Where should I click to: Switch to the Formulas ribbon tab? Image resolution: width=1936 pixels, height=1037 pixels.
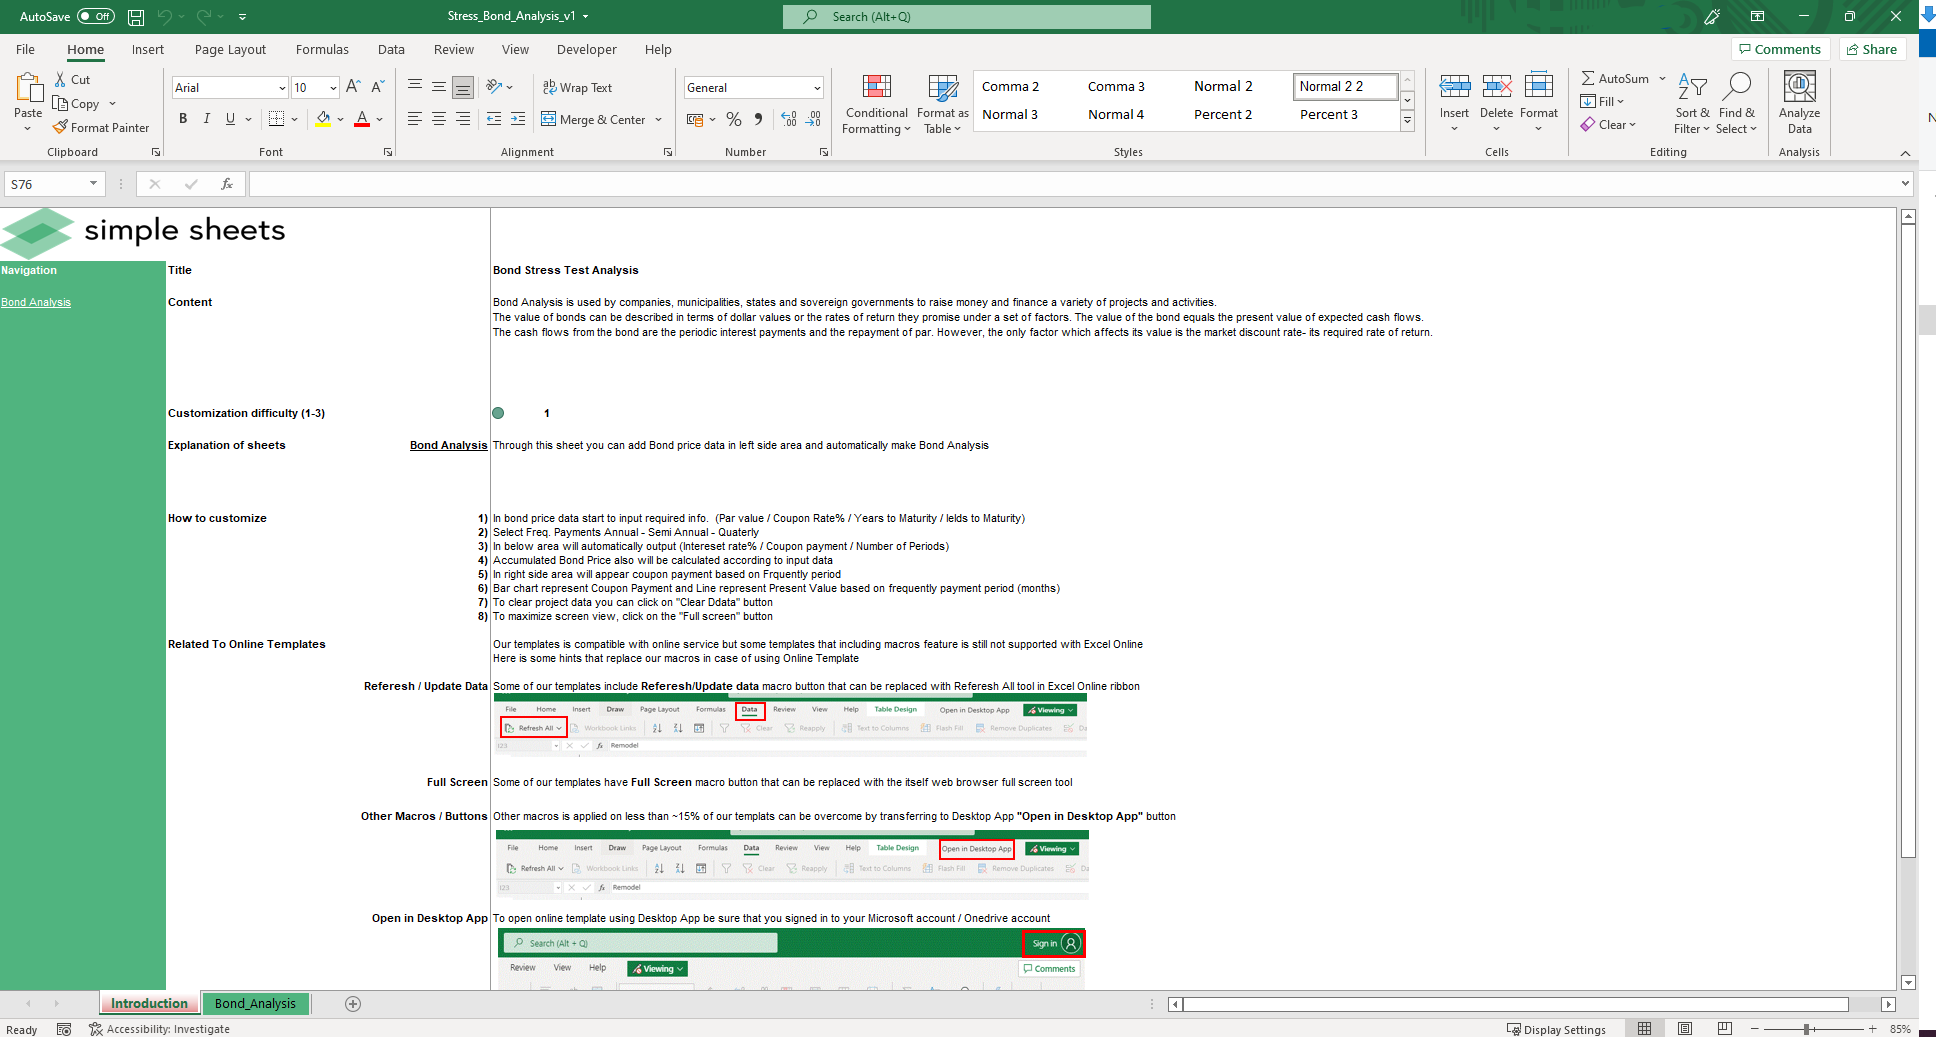pyautogui.click(x=322, y=49)
